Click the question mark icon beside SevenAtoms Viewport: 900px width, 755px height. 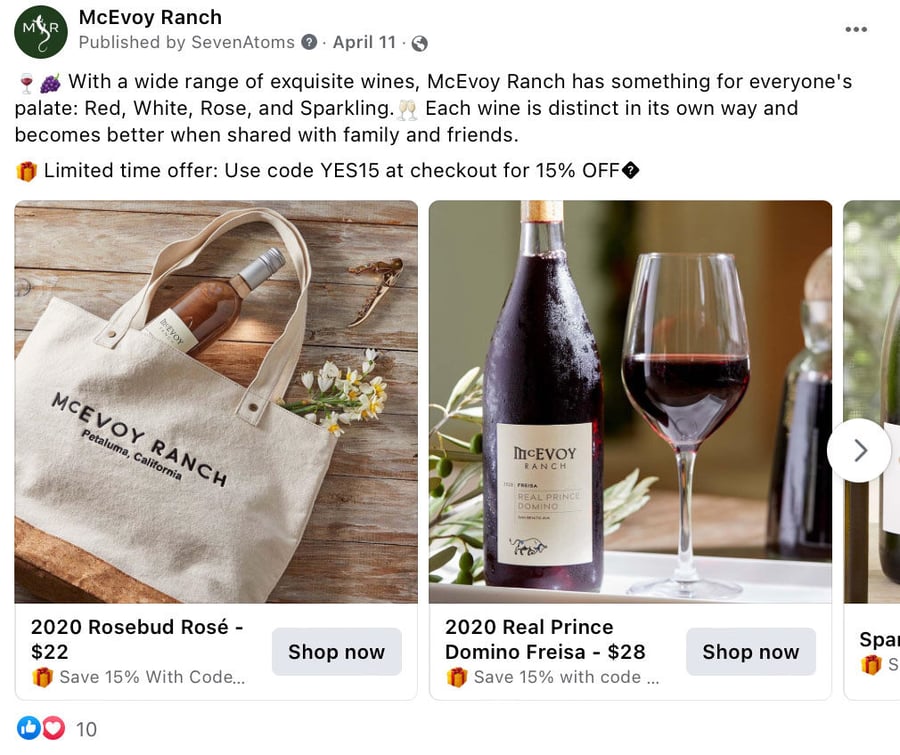point(310,42)
